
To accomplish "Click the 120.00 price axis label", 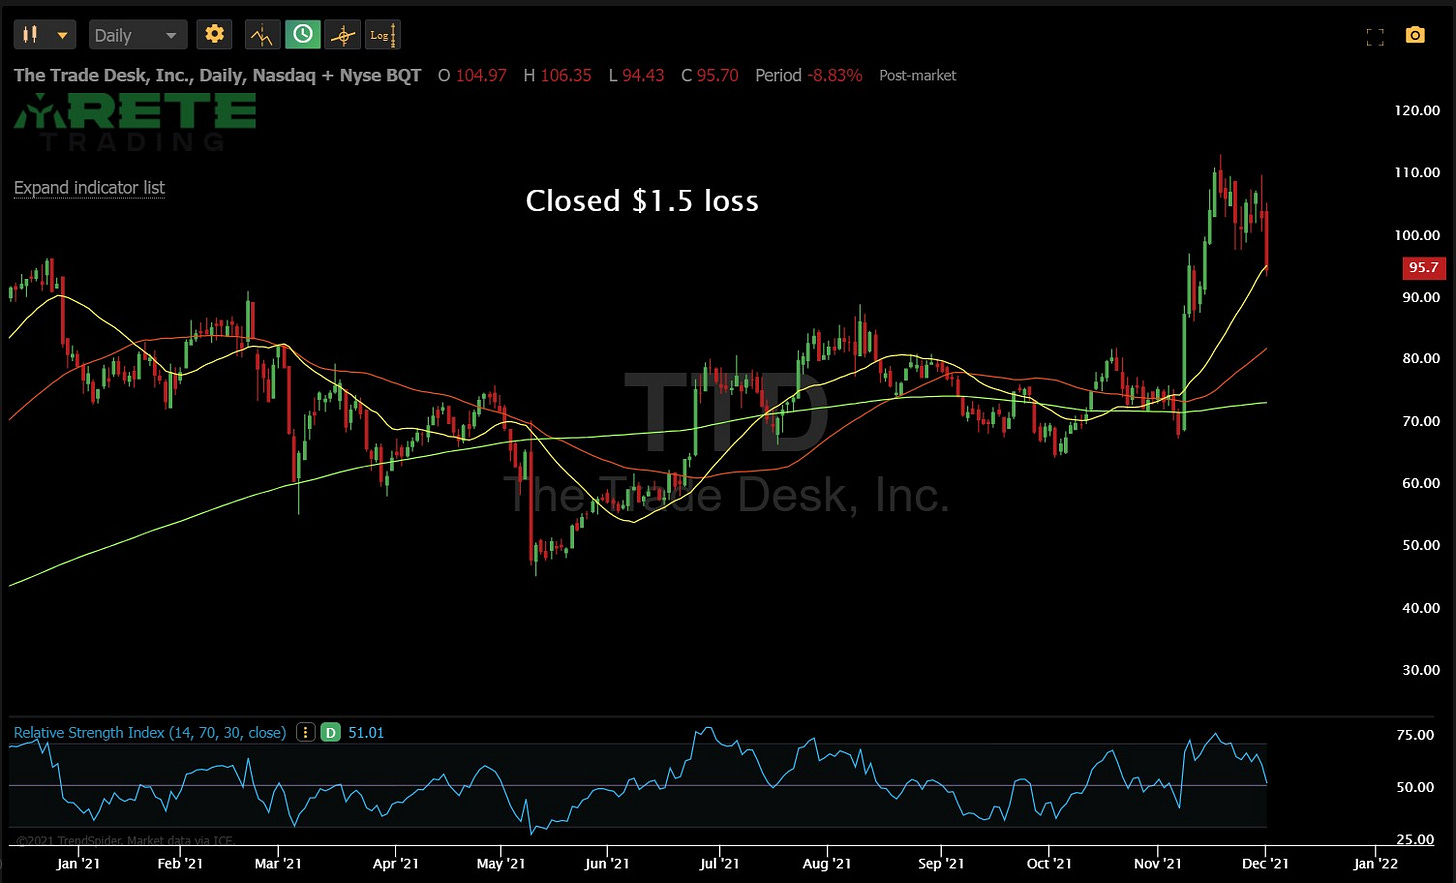I will tap(1417, 110).
